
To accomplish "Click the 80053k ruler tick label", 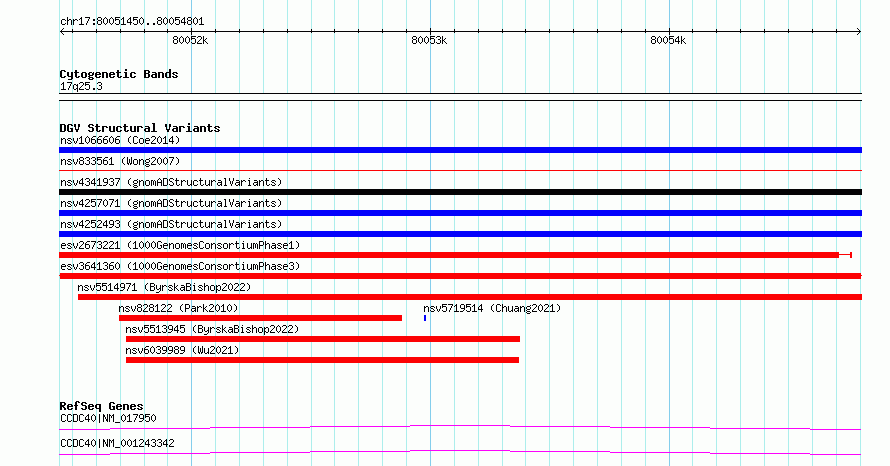I will click(x=429, y=40).
